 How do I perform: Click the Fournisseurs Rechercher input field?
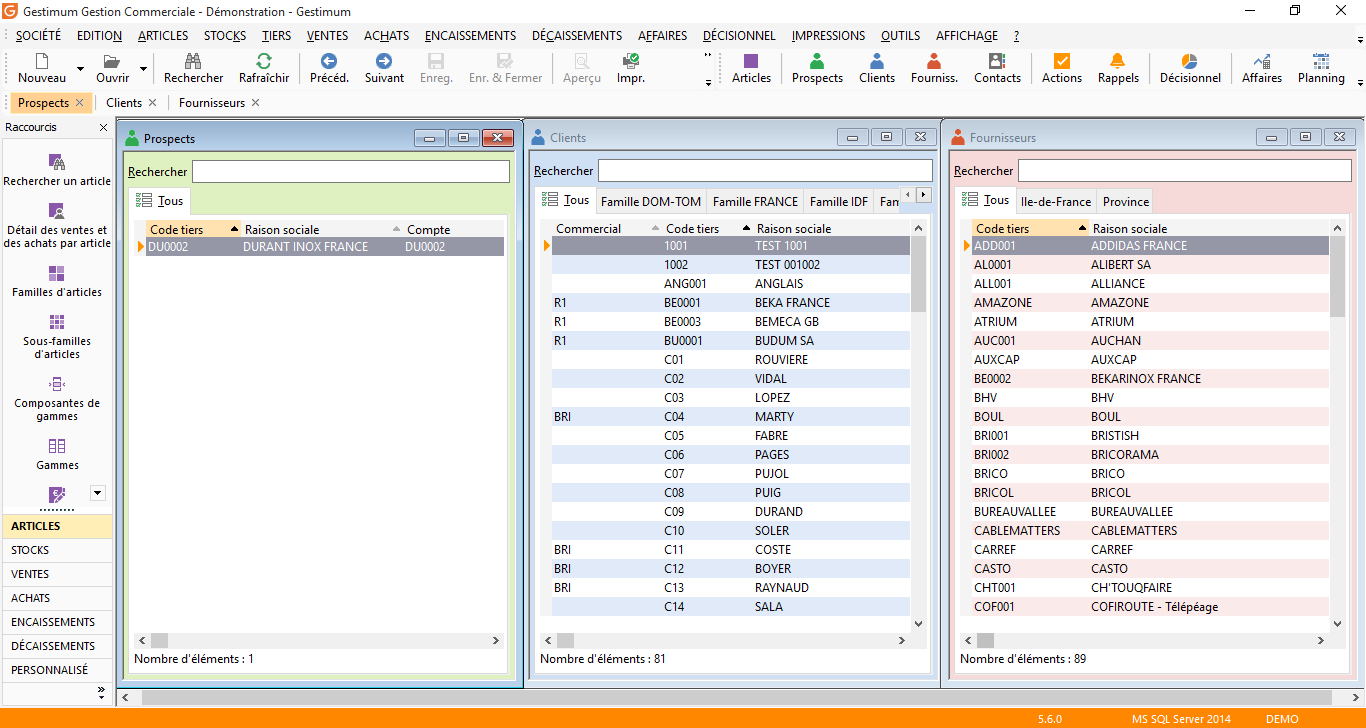tap(1184, 171)
